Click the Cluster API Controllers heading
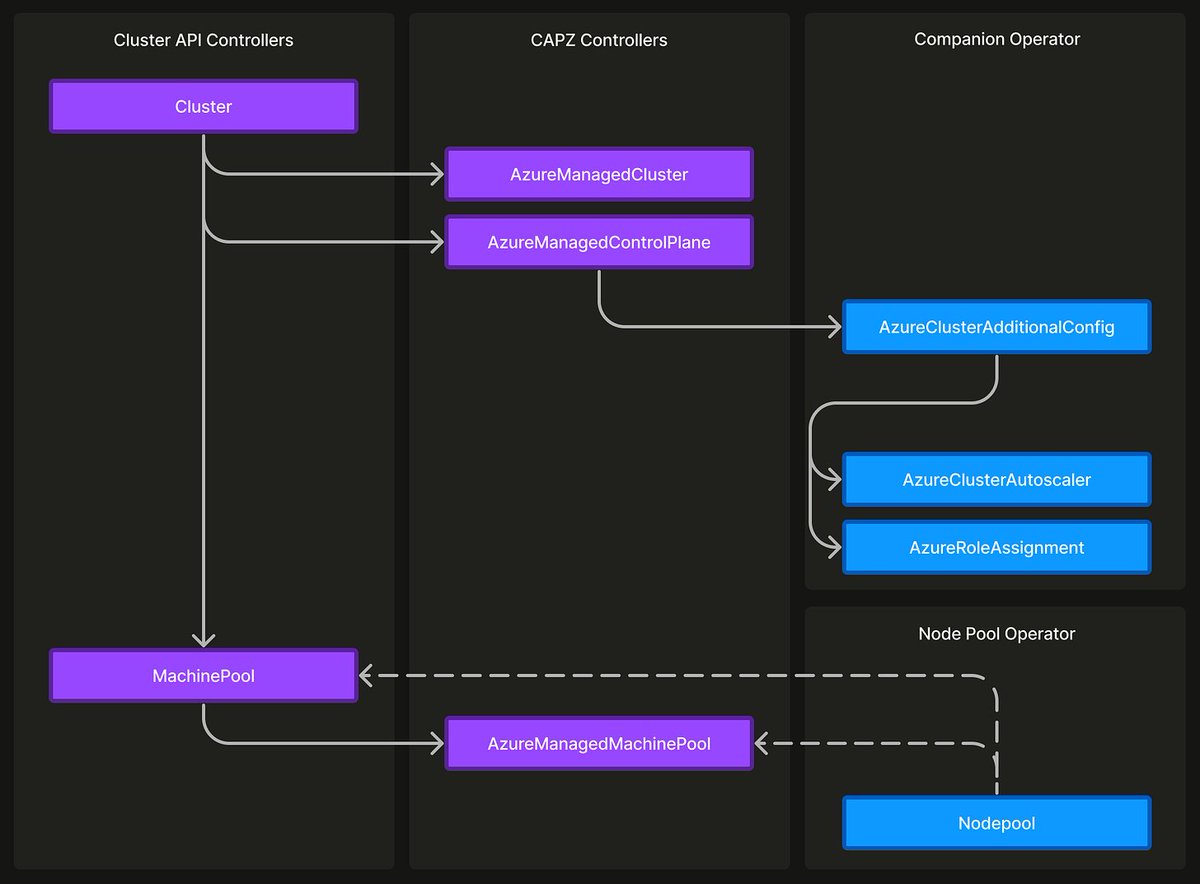This screenshot has width=1200, height=884. [x=203, y=40]
